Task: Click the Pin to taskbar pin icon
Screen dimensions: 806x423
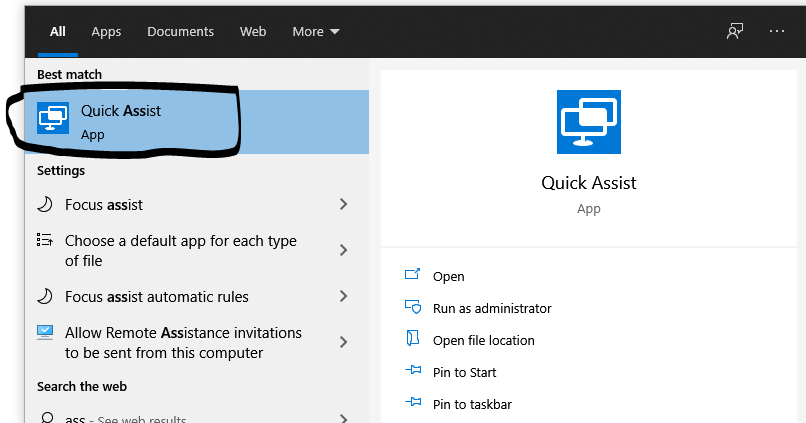Action: pyautogui.click(x=413, y=401)
